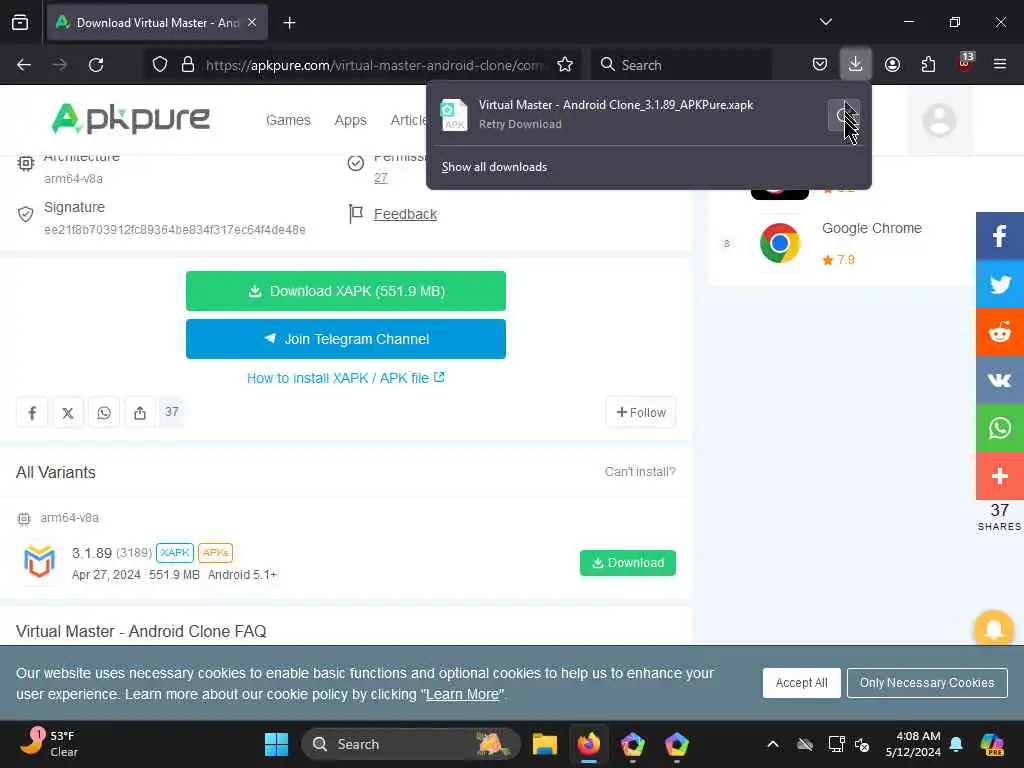Image resolution: width=1024 pixels, height=768 pixels.
Task: Open the tracking protection shield icon
Action: [160, 65]
